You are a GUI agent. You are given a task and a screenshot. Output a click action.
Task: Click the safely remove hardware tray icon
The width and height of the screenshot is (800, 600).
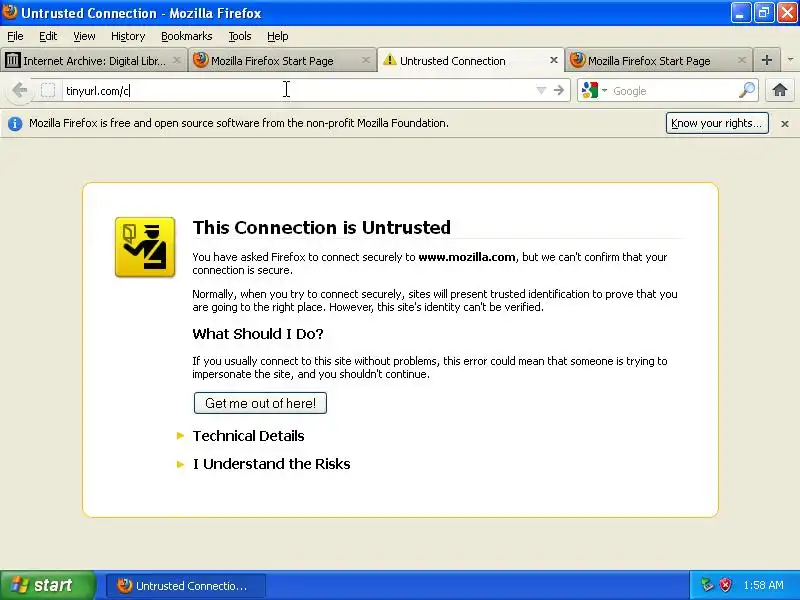click(x=707, y=585)
